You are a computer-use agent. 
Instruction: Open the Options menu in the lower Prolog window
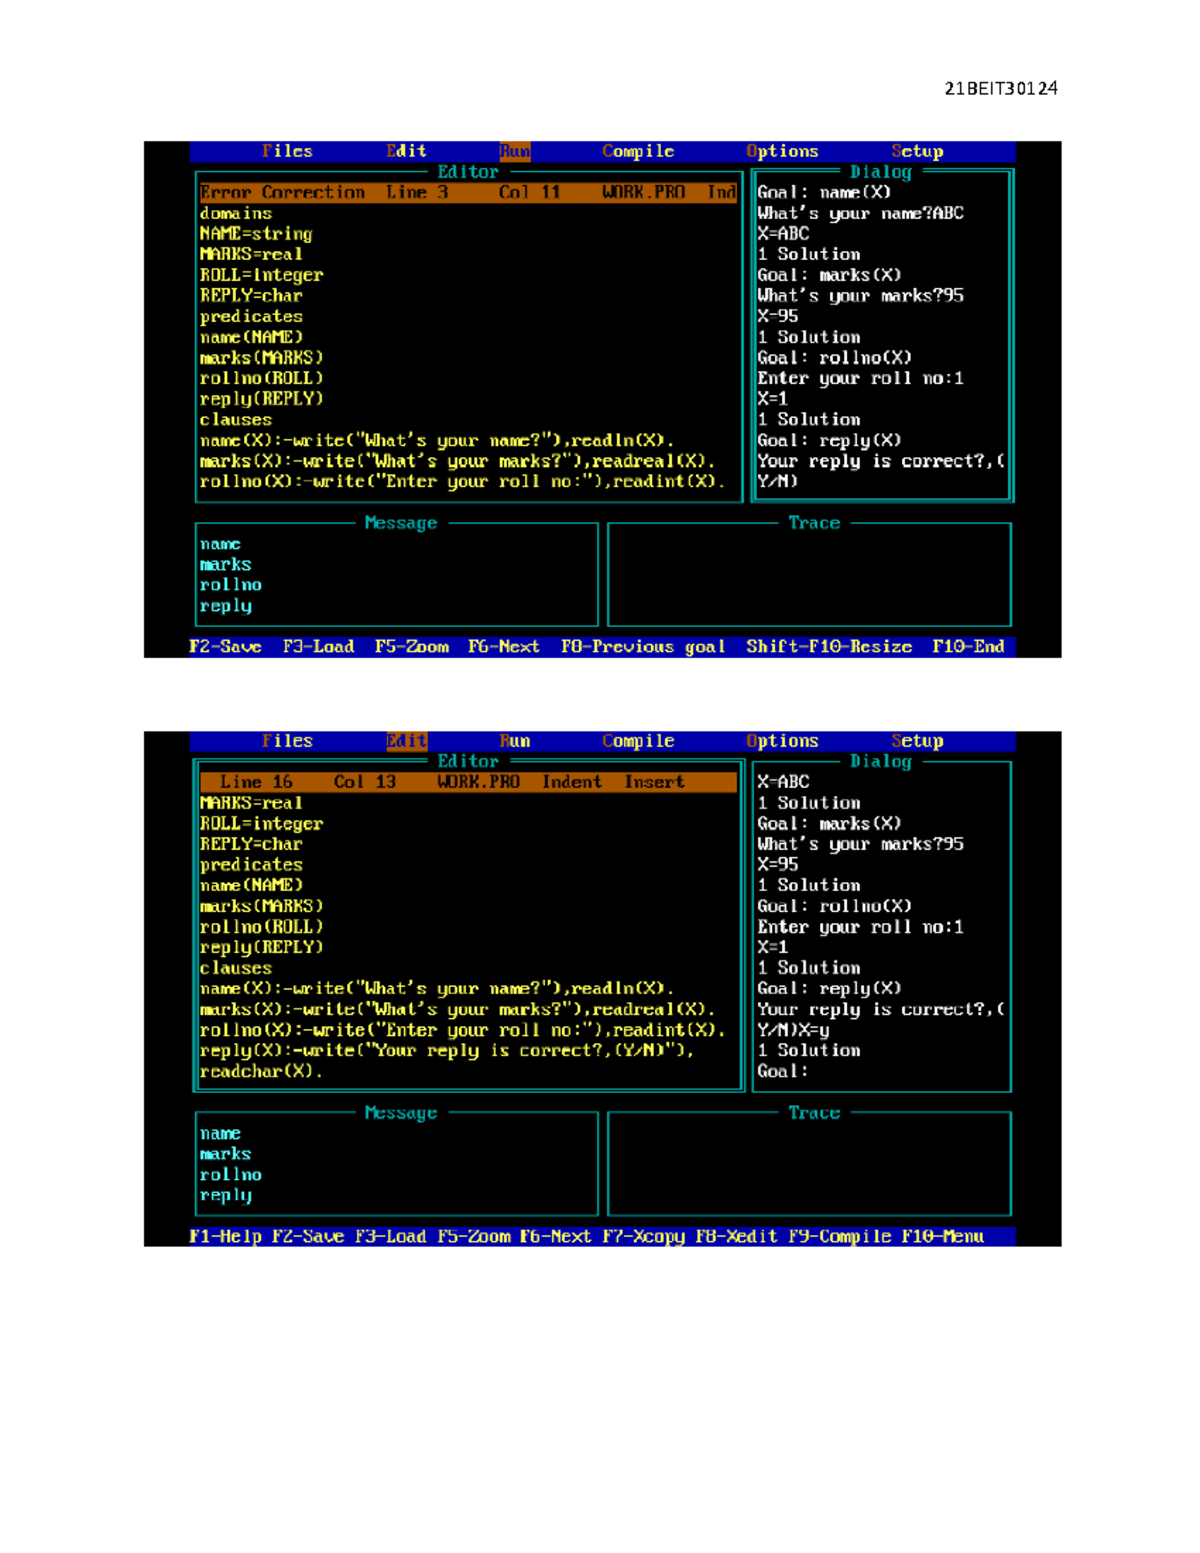pos(782,741)
